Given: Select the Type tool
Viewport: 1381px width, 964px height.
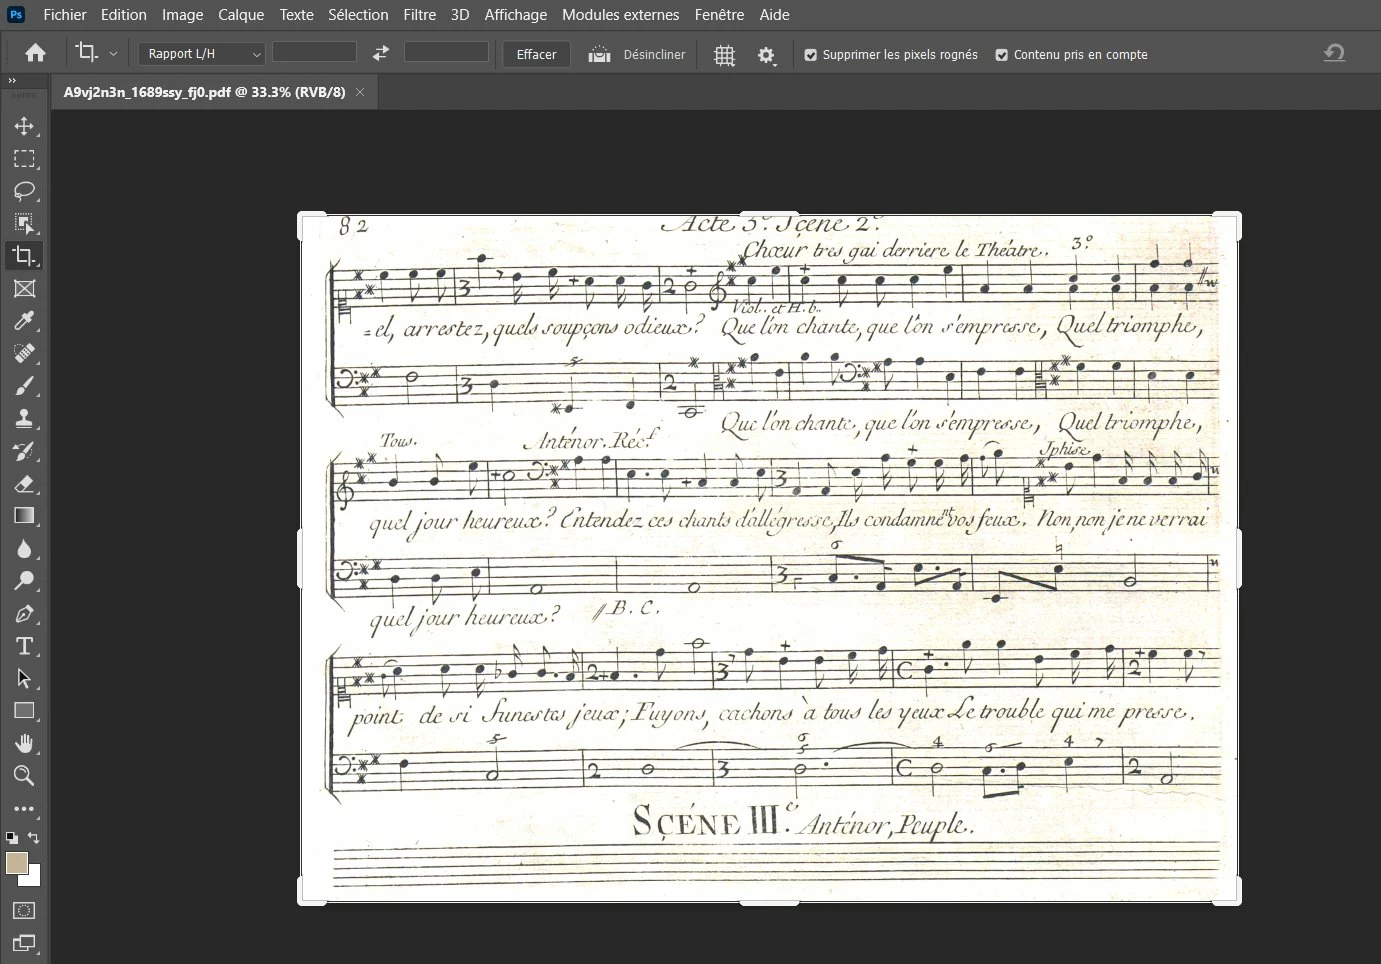Looking at the screenshot, I should pos(24,646).
